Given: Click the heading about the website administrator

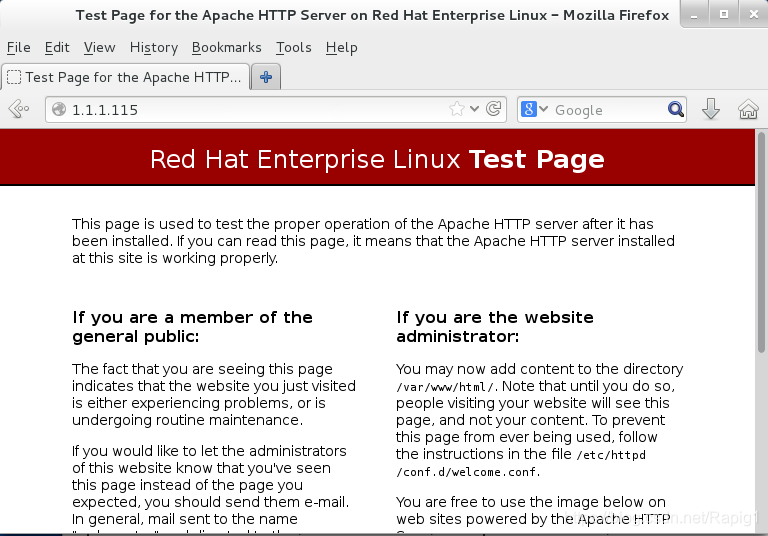Looking at the screenshot, I should pos(495,327).
